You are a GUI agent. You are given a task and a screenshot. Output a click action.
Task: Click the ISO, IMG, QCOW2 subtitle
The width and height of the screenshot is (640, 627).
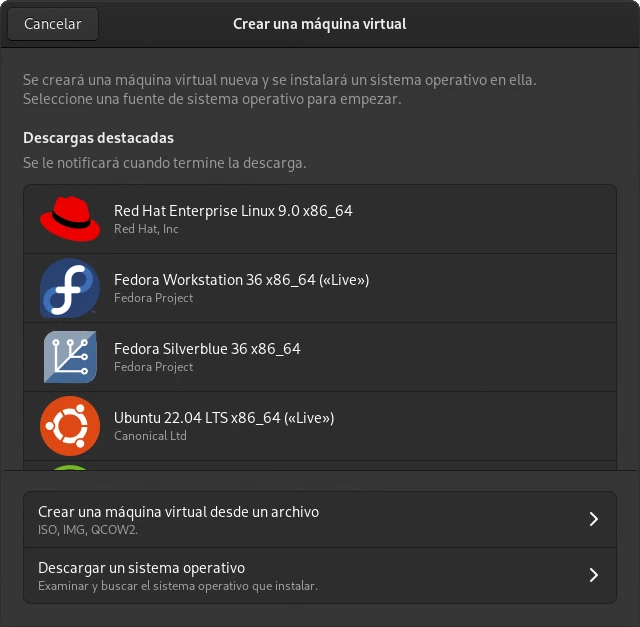[x=88, y=529]
